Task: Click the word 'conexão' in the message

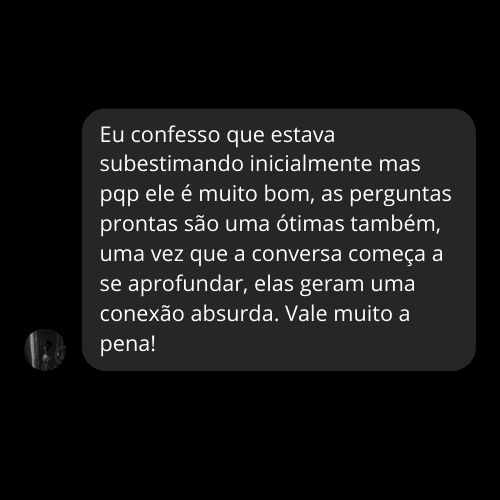Action: 142,313
